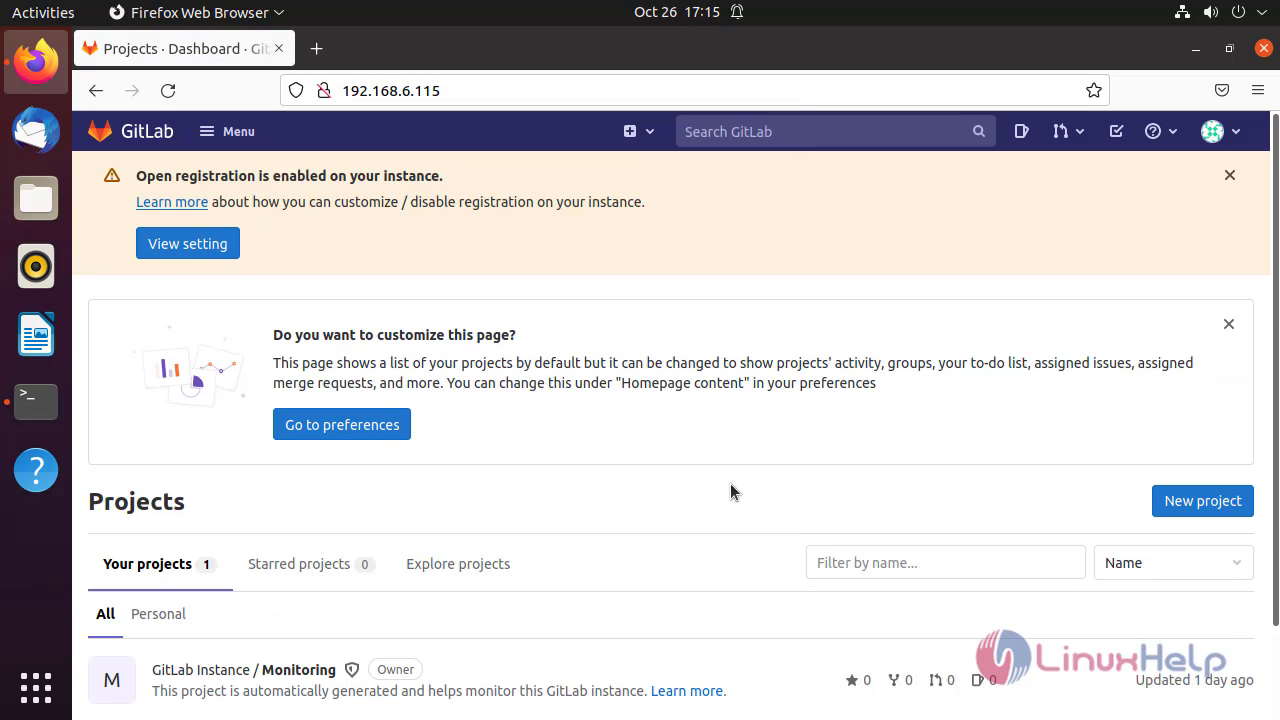The width and height of the screenshot is (1280, 720).
Task: Click the browser forward arrow
Action: point(132,90)
